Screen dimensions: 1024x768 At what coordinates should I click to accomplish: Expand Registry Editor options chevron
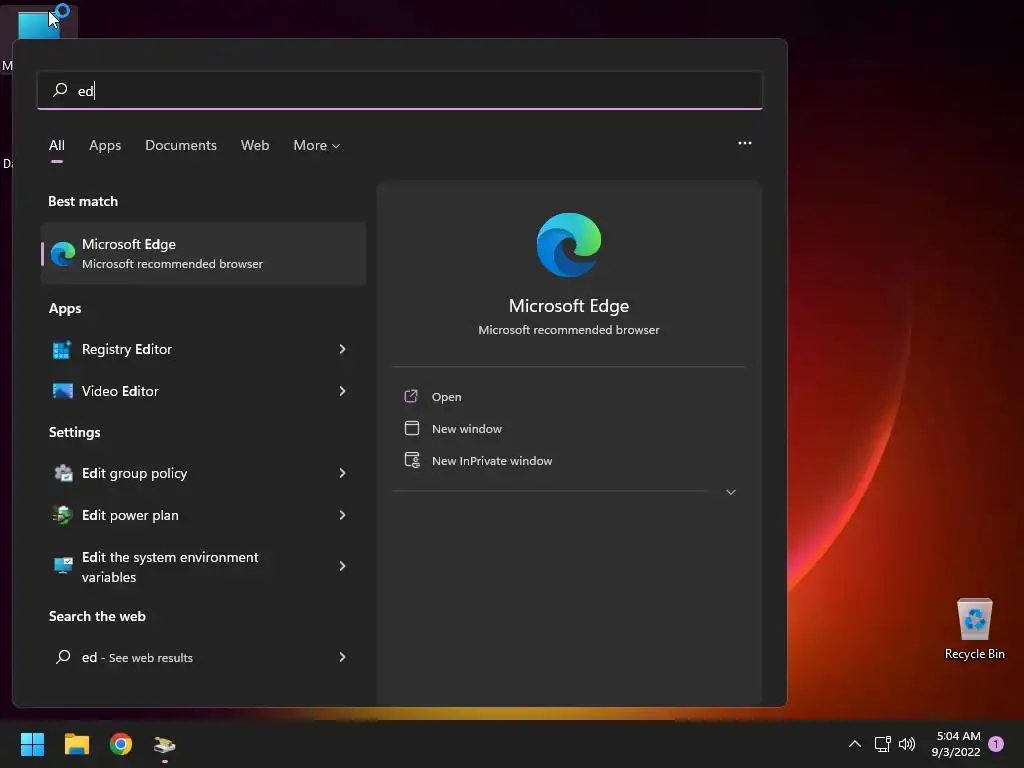point(342,349)
